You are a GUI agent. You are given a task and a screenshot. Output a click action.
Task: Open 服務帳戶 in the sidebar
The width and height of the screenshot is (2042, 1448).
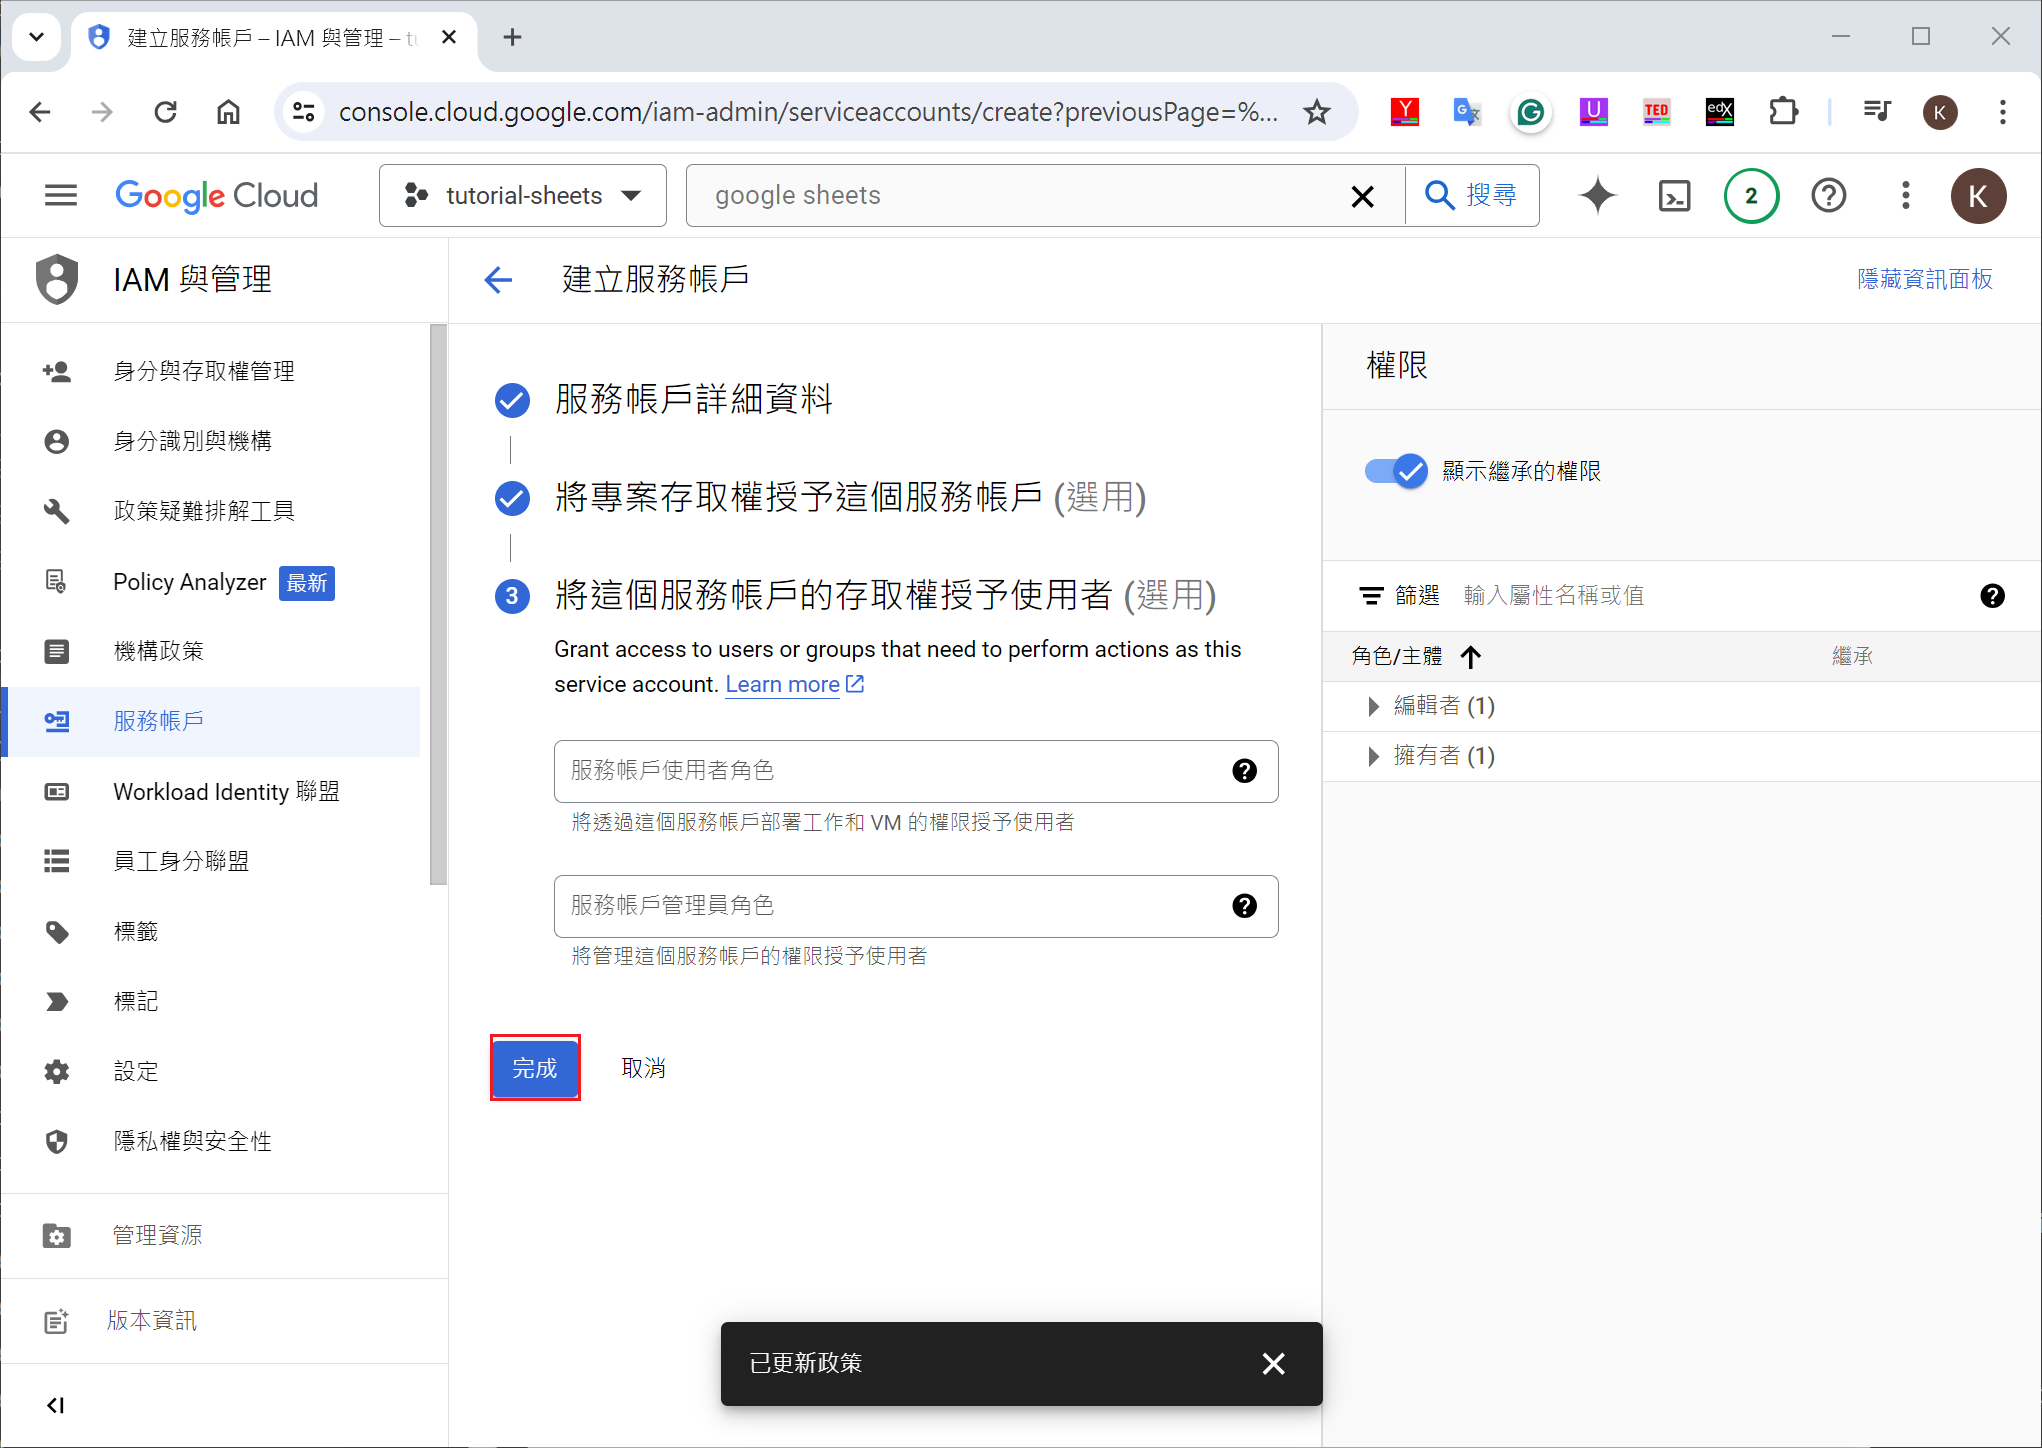[x=158, y=721]
